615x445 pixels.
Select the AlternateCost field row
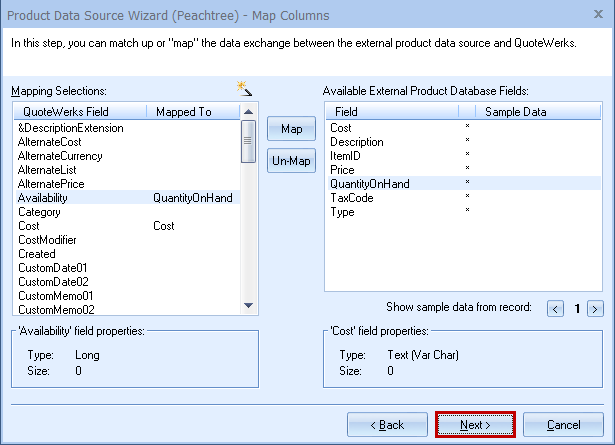pos(127,142)
